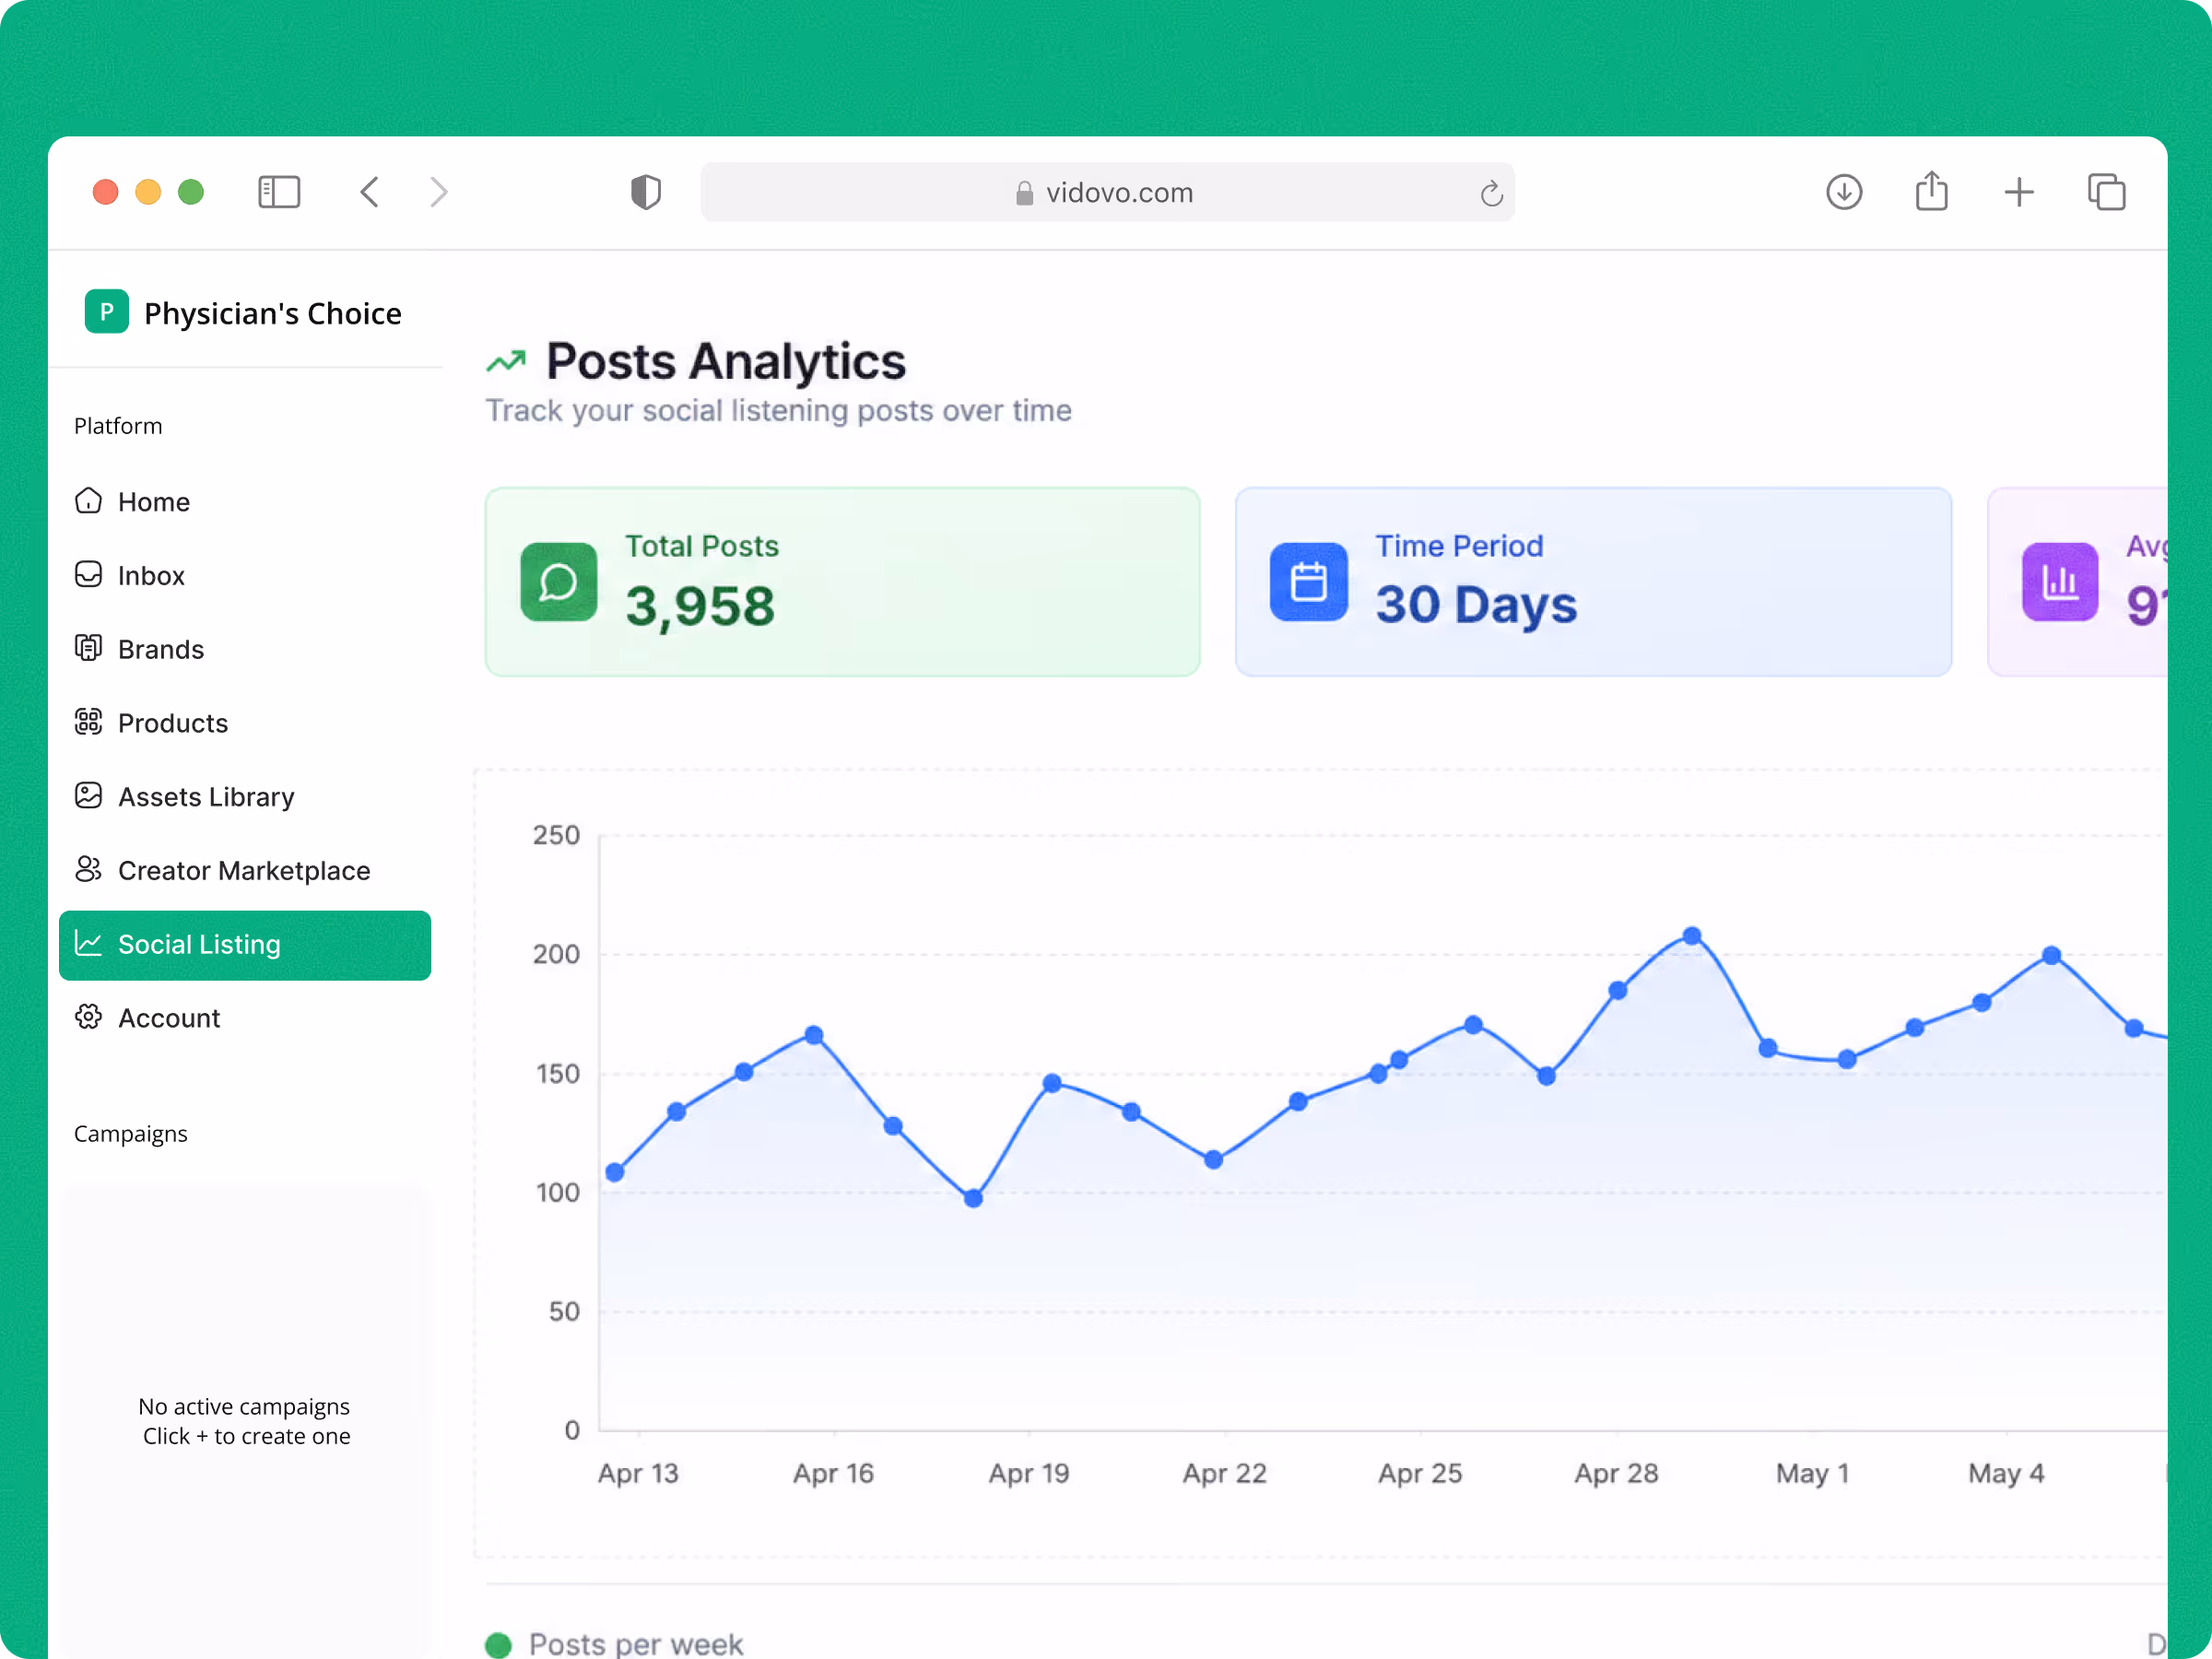
Task: Go back with the browser back arrow
Action: 369,192
